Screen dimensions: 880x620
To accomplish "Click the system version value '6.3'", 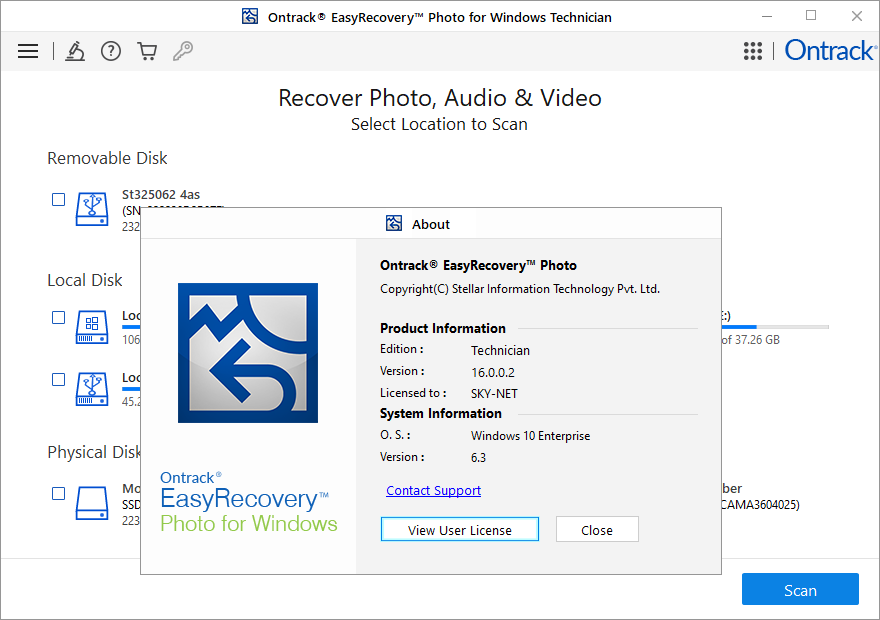I will 478,458.
